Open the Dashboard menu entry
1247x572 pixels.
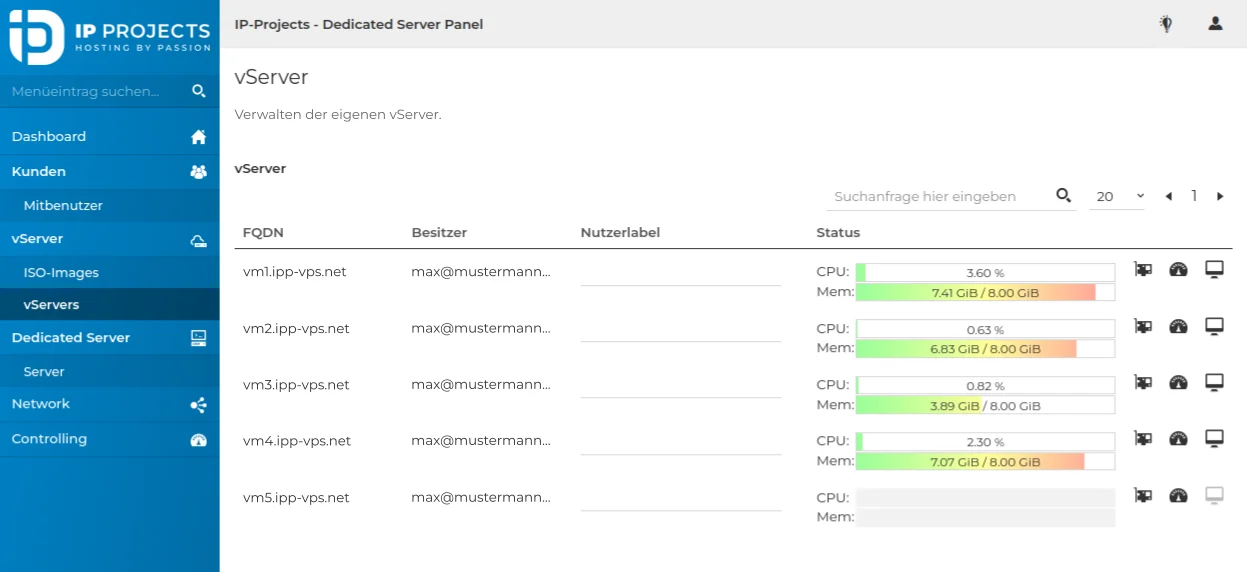(49, 137)
